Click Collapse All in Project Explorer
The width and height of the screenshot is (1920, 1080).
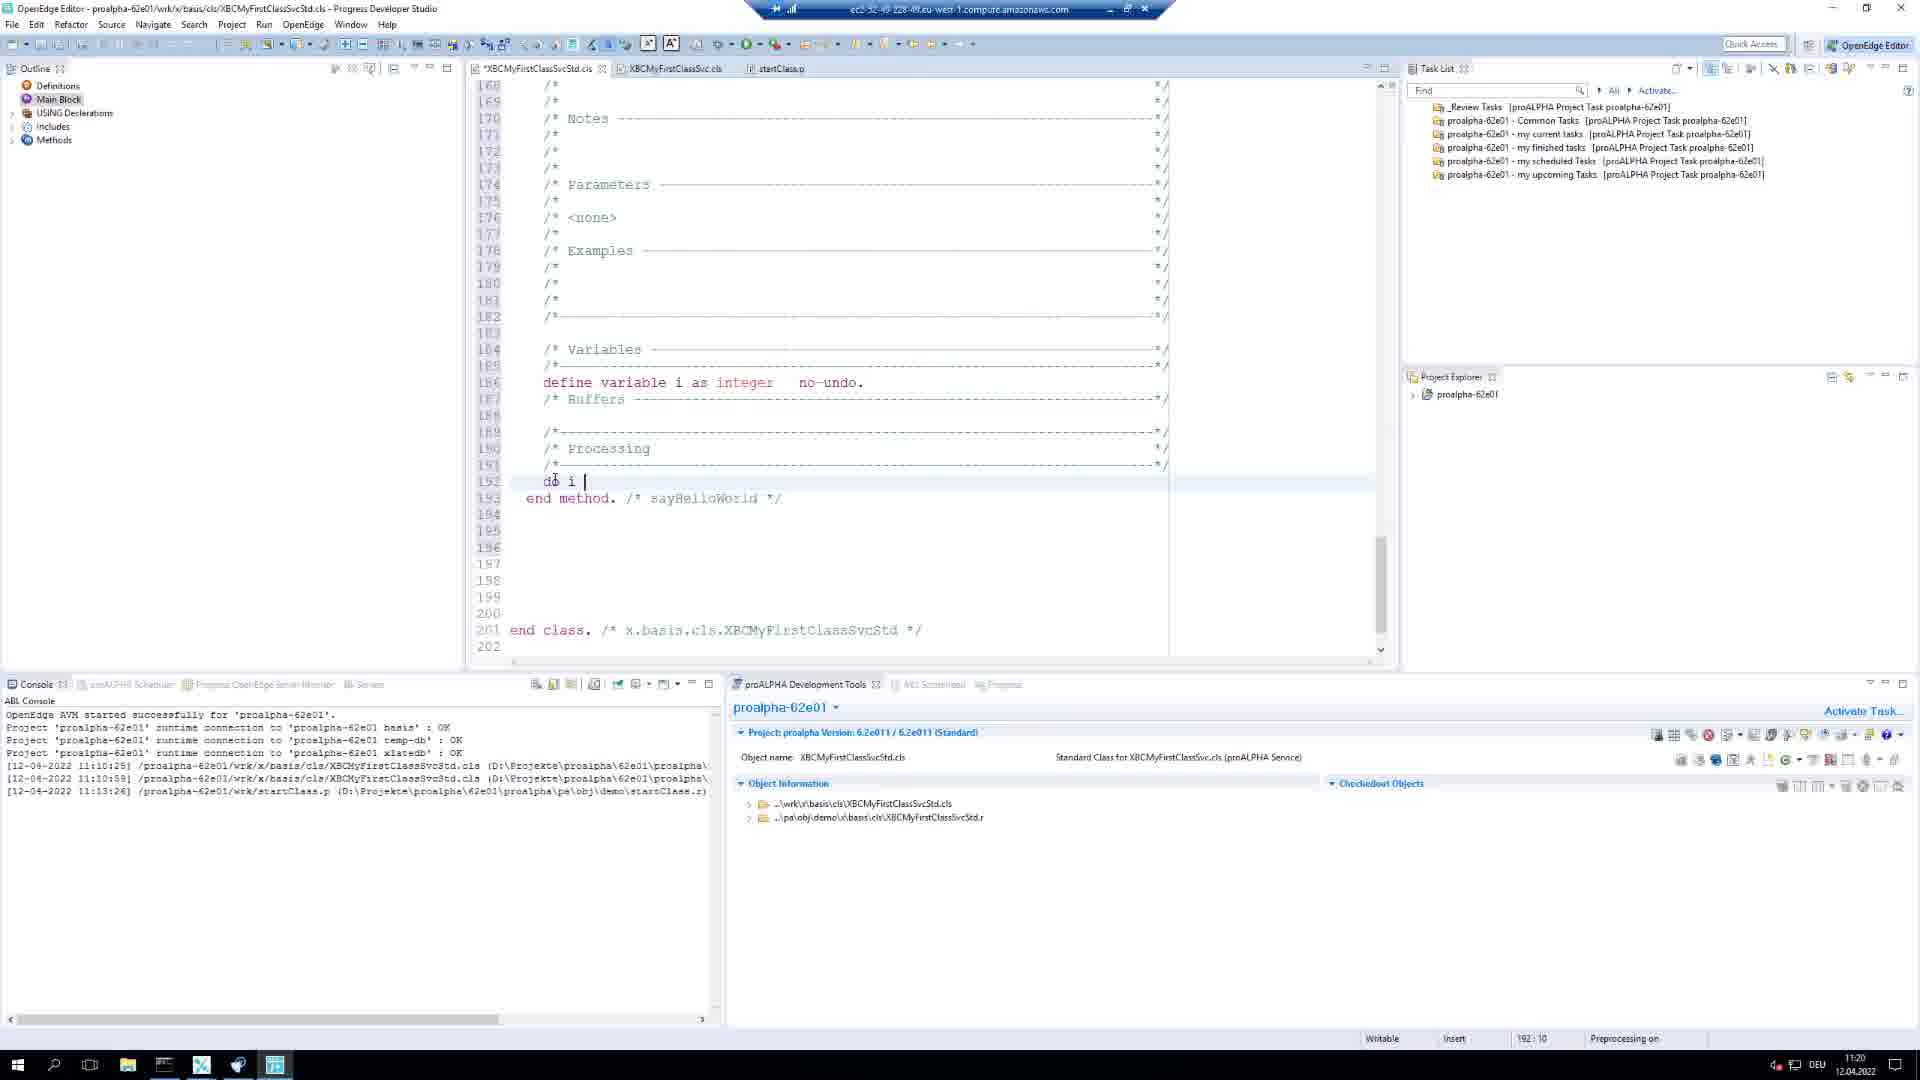tap(1832, 377)
